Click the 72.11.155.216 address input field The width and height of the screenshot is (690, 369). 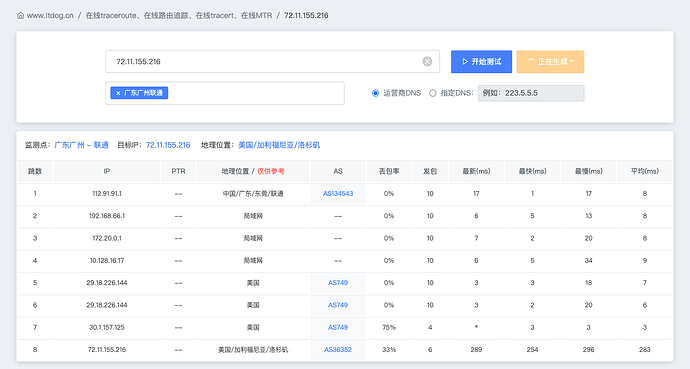pos(272,62)
